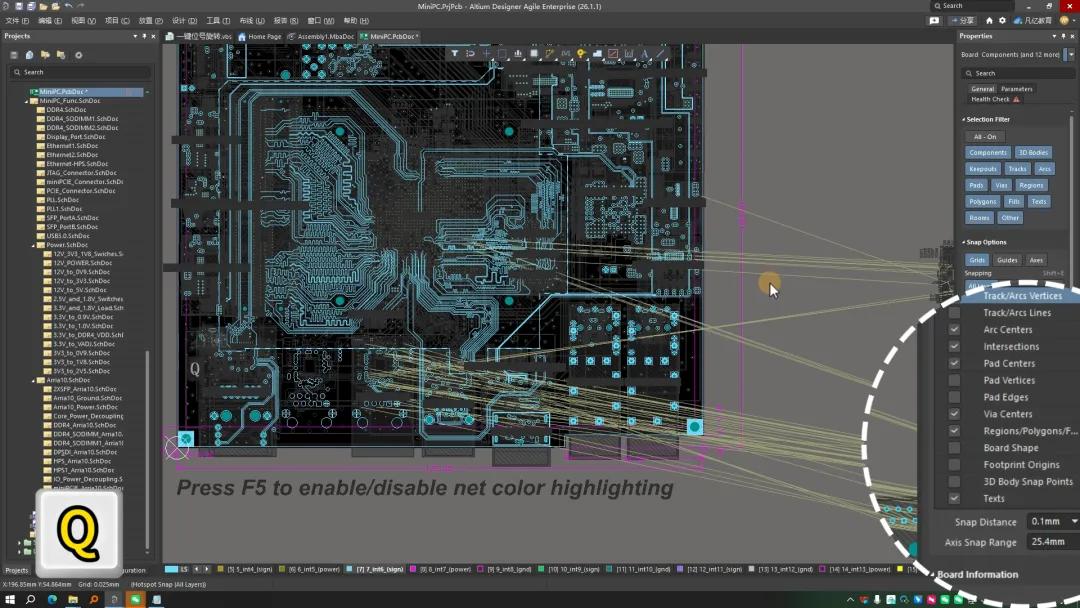The image size is (1080, 608).
Task: Click the undo arrow in title bar
Action: tap(68, 6)
